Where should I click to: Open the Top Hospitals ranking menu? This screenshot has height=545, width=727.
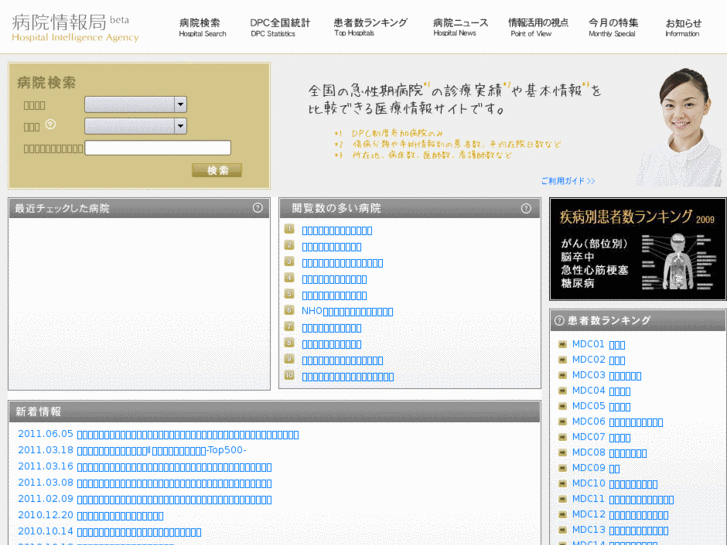pos(370,27)
